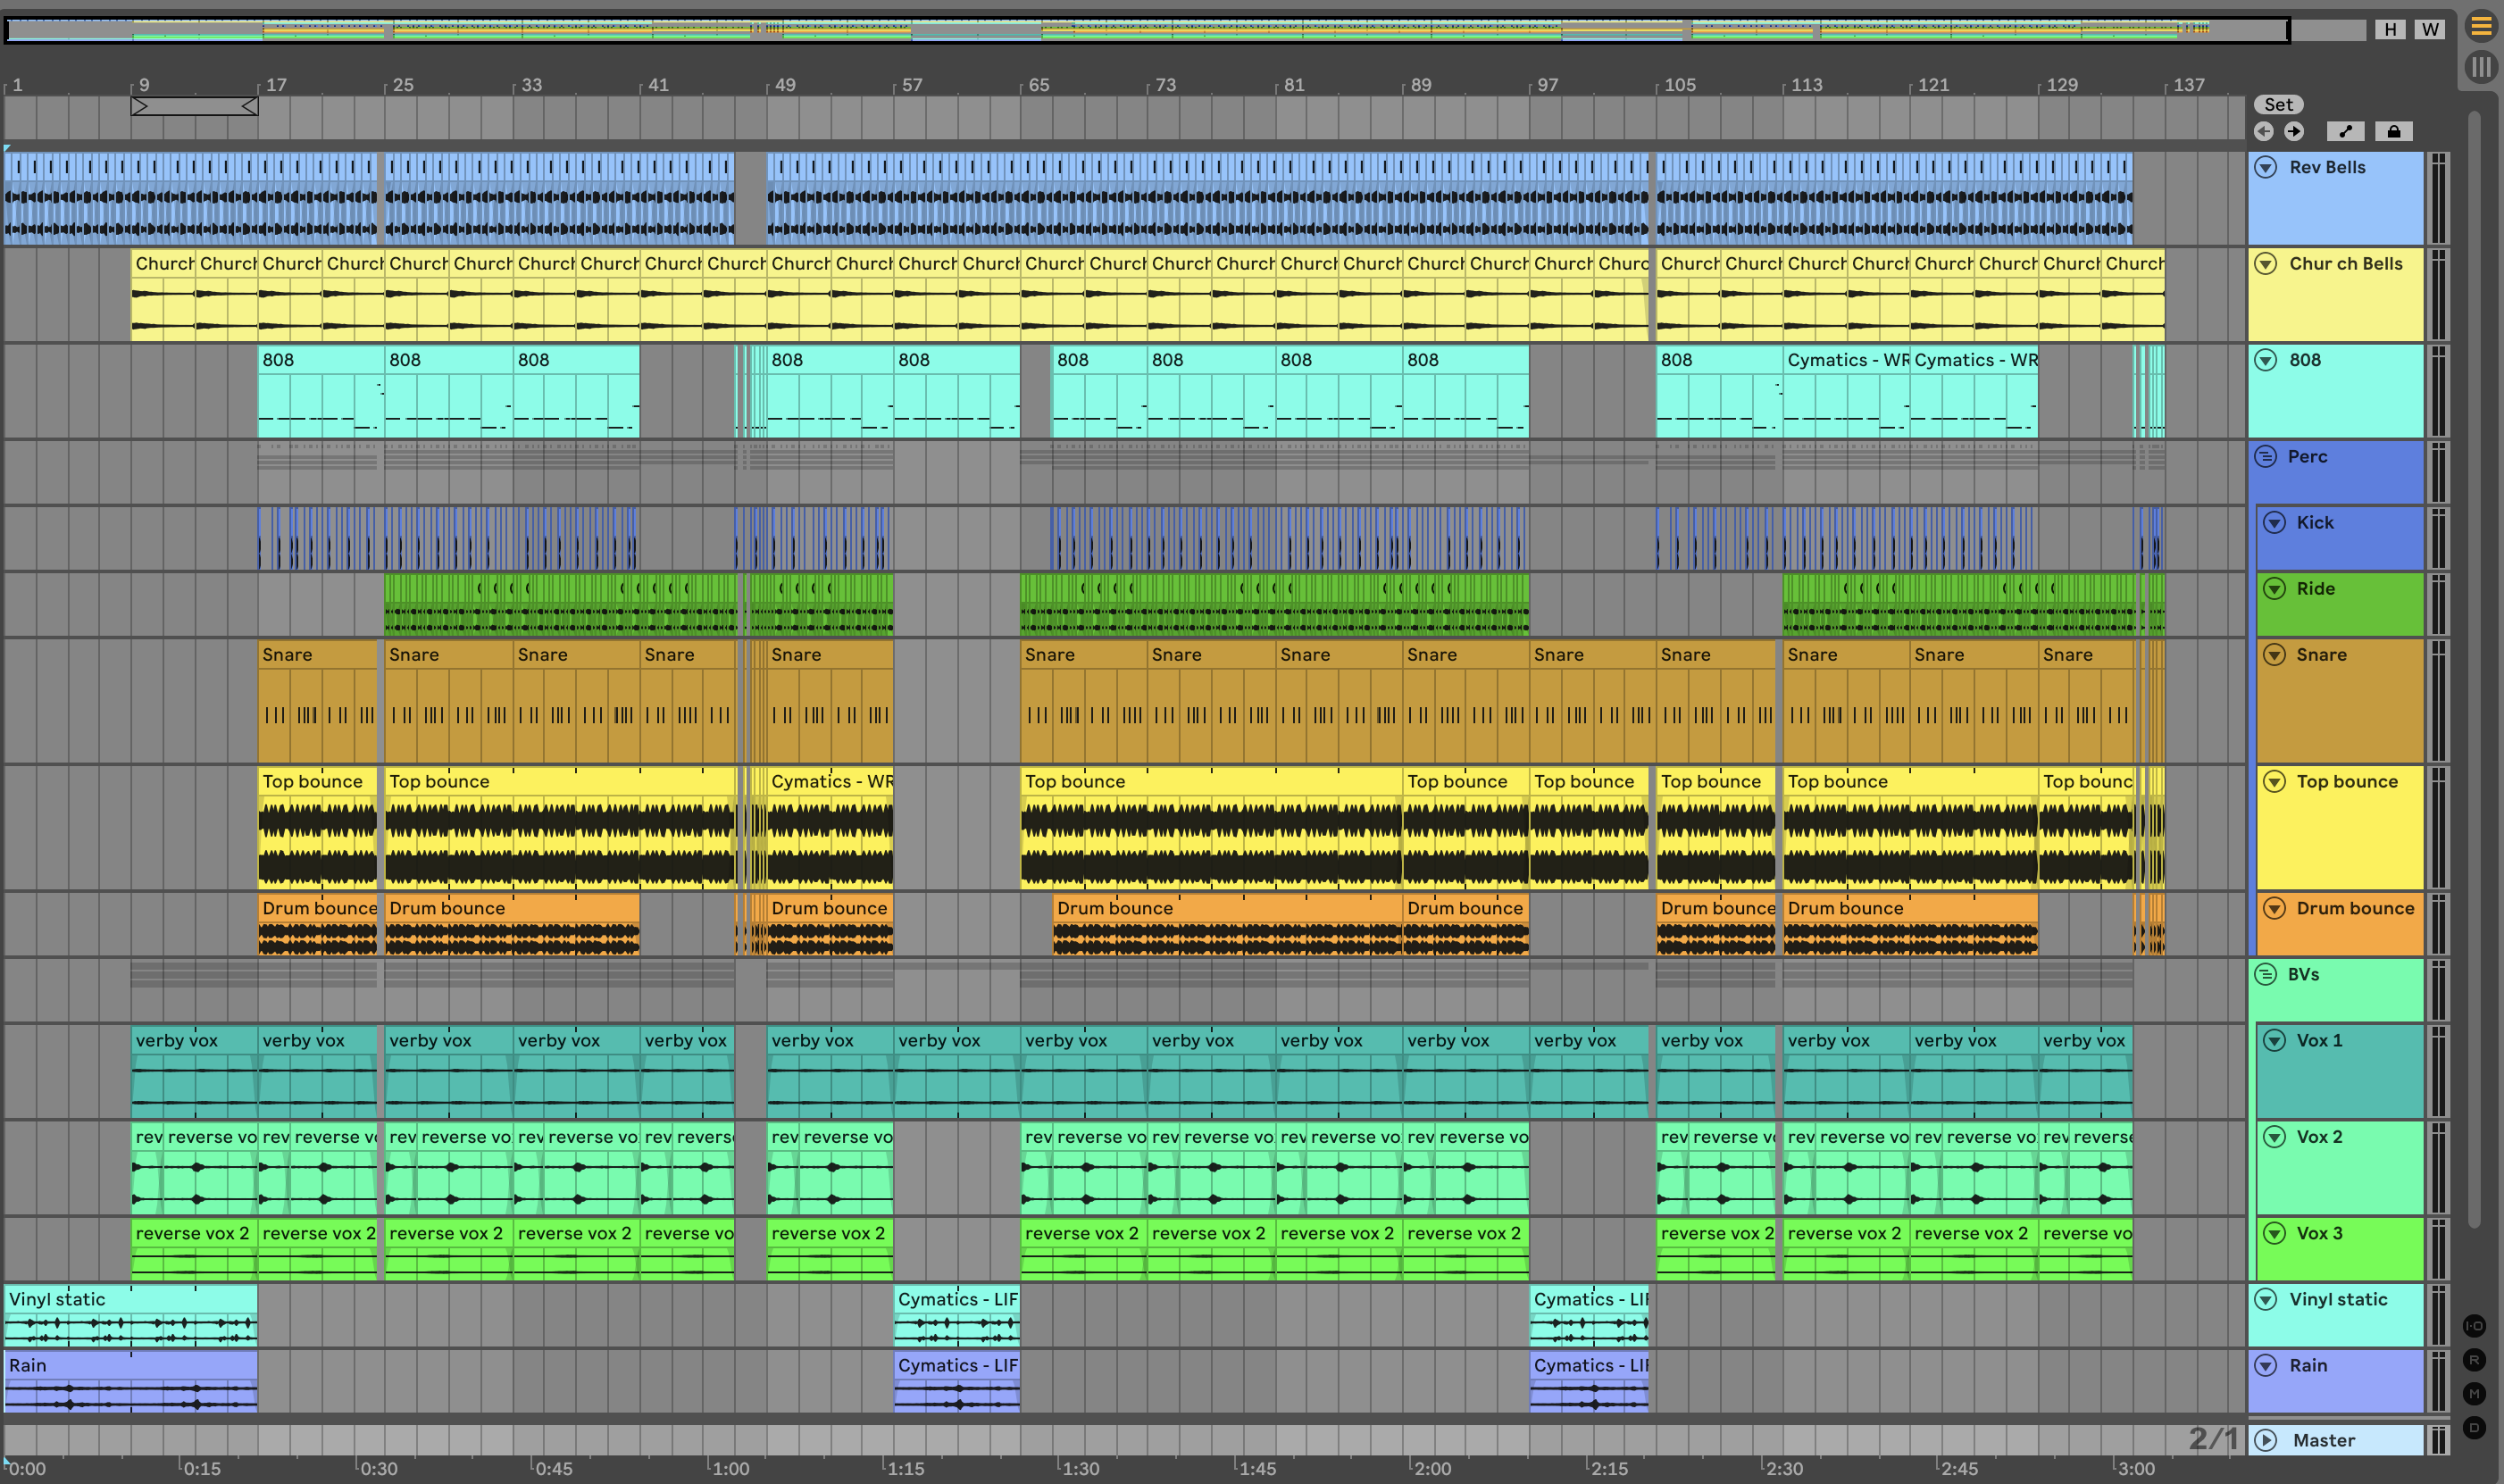2504x1484 pixels.
Task: Jump to previous locator arrow
Action: [2265, 131]
